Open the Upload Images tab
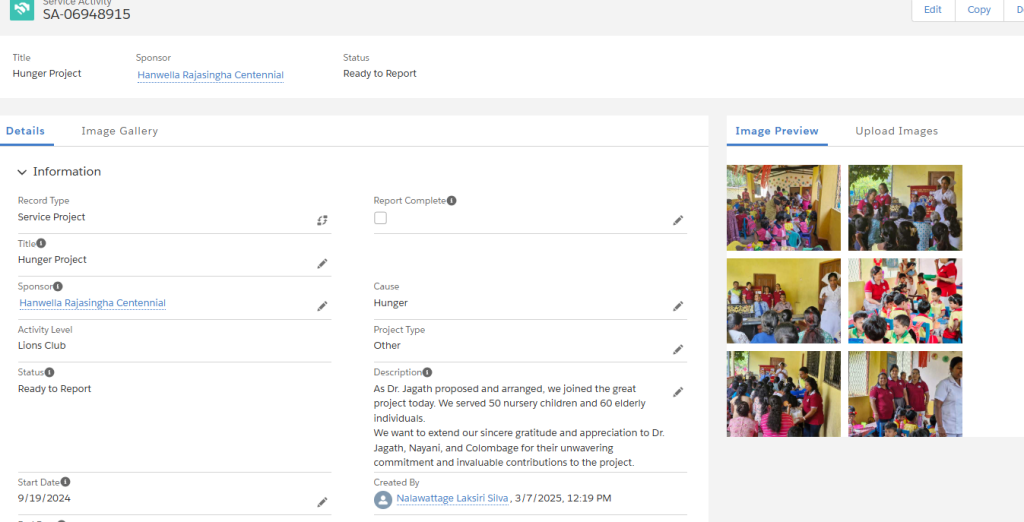This screenshot has height=522, width=1024. pyautogui.click(x=897, y=131)
